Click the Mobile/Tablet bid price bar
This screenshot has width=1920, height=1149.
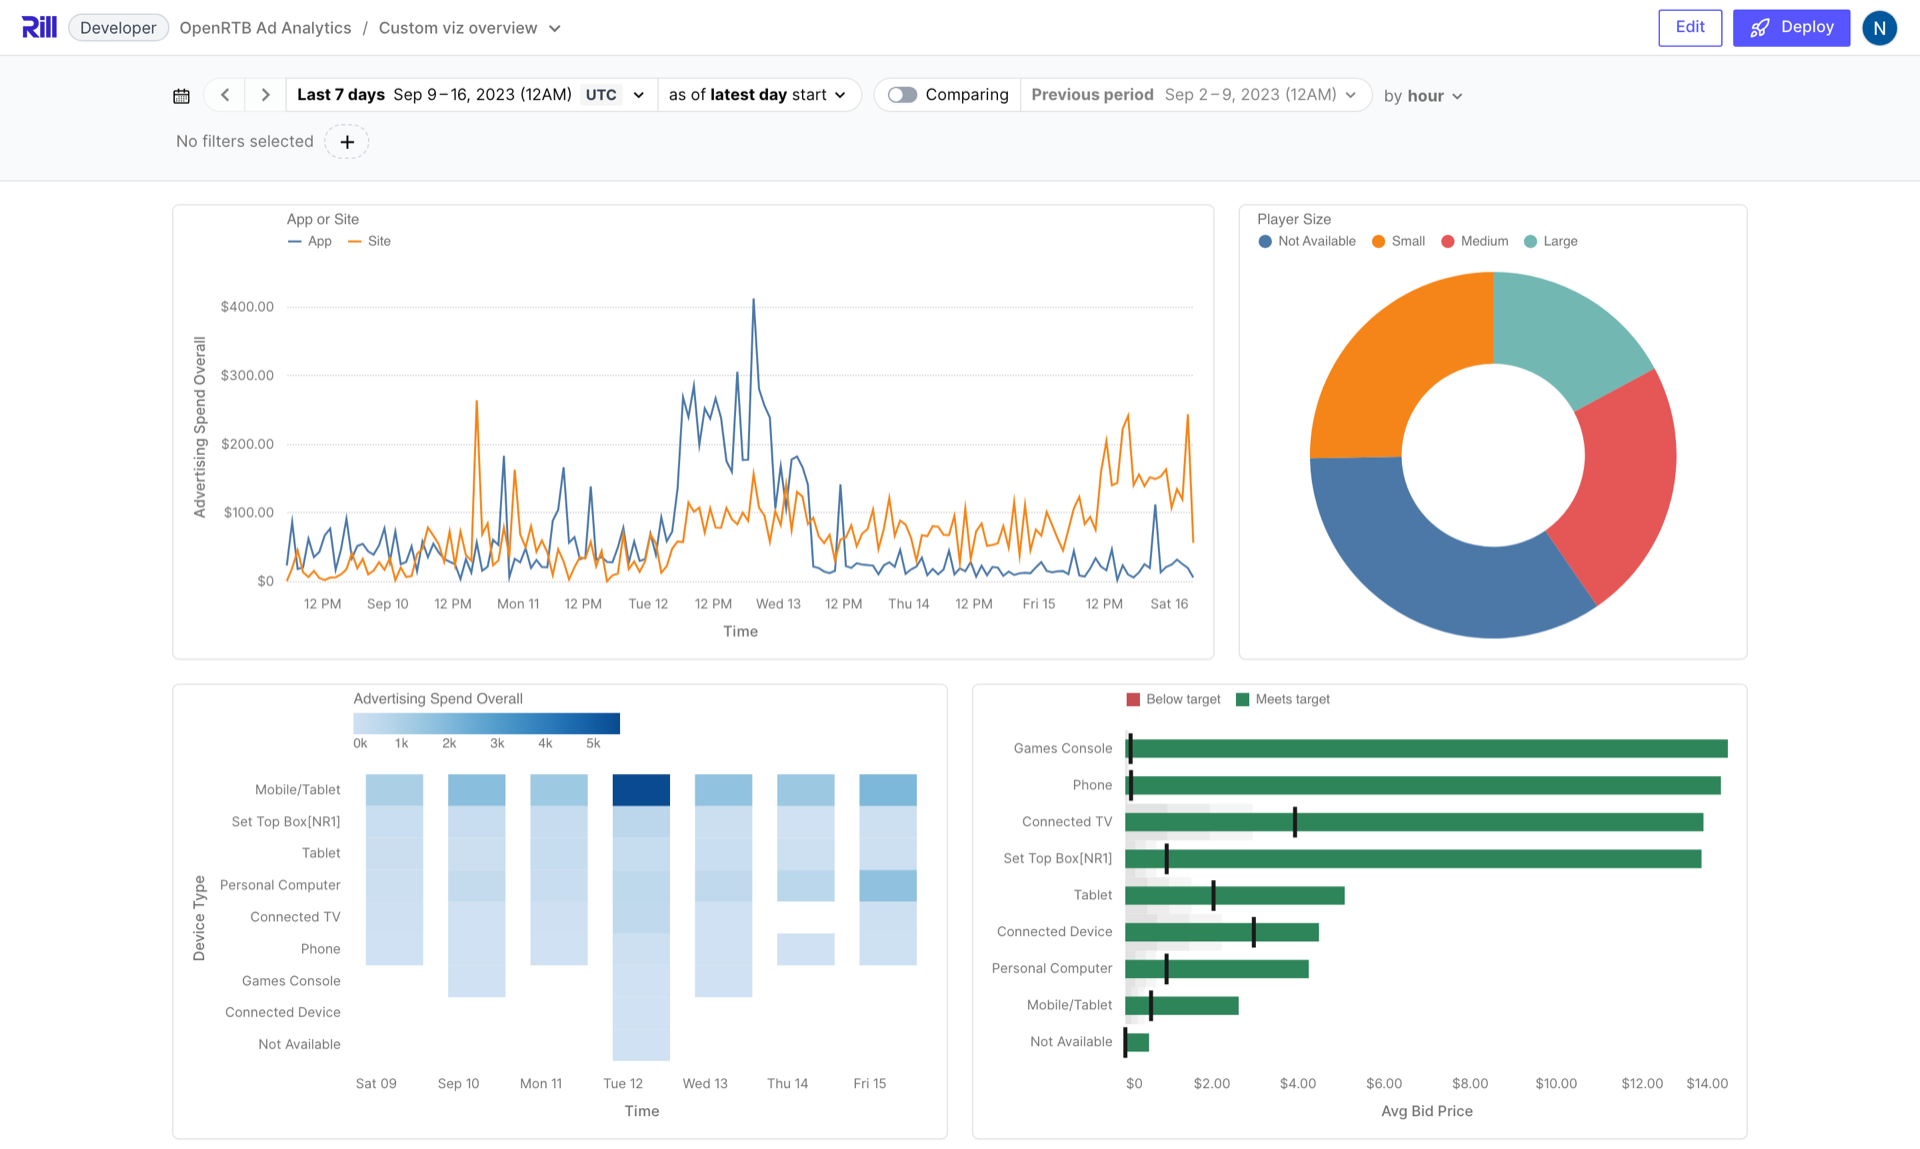(x=1182, y=1006)
